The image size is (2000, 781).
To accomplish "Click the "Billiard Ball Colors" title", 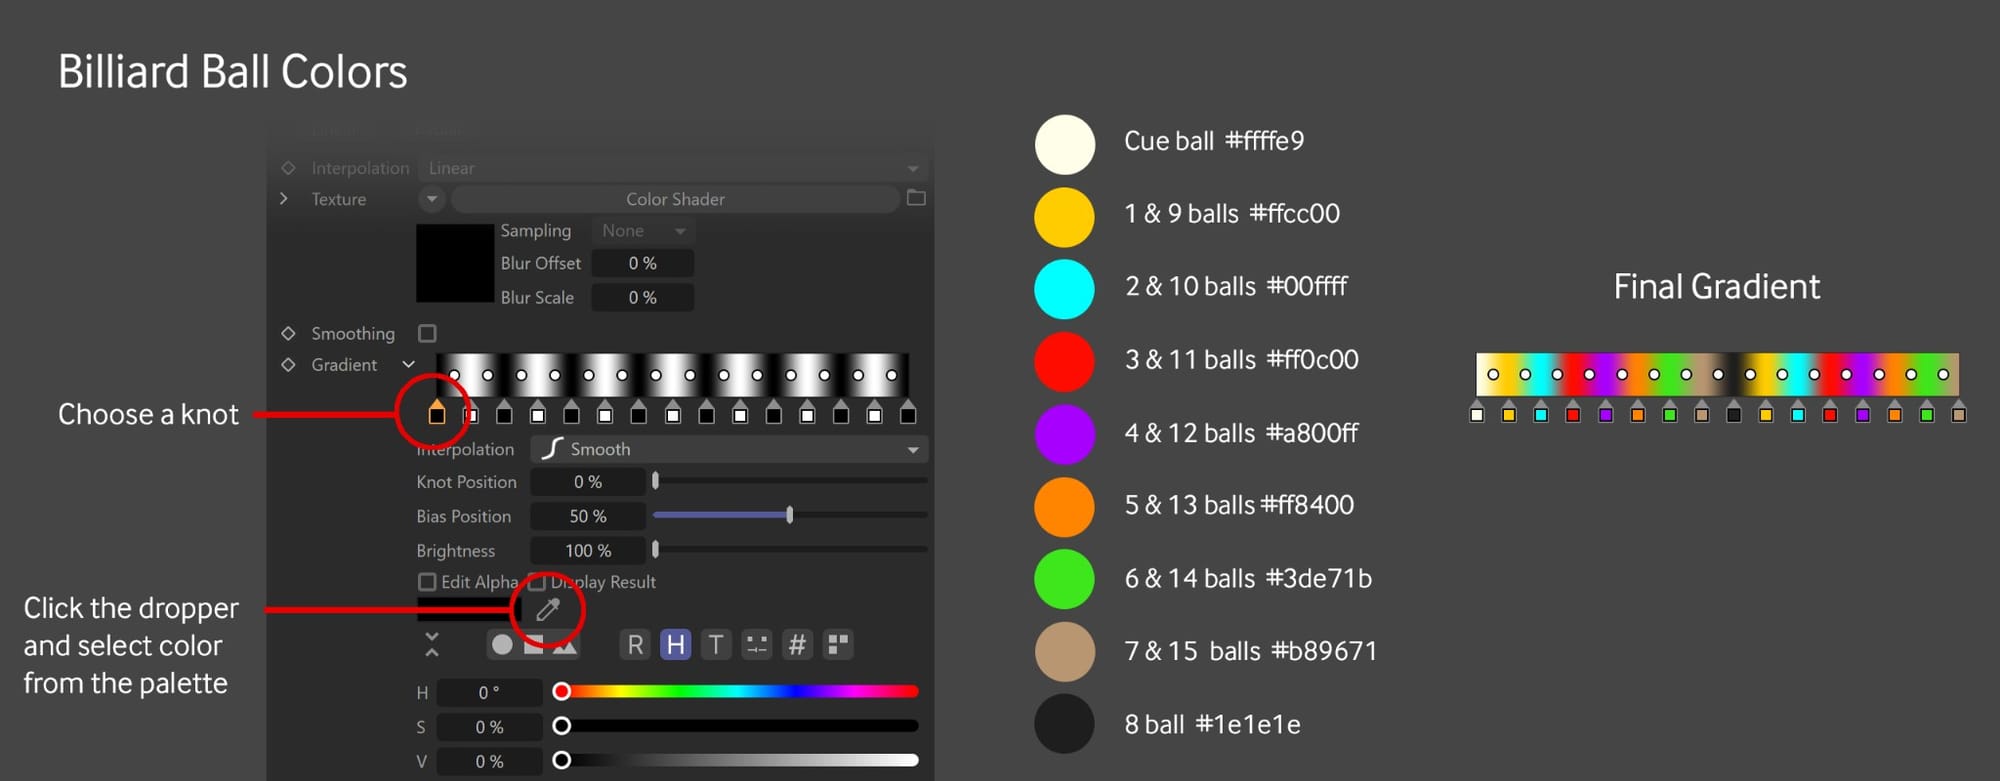I will pos(233,72).
